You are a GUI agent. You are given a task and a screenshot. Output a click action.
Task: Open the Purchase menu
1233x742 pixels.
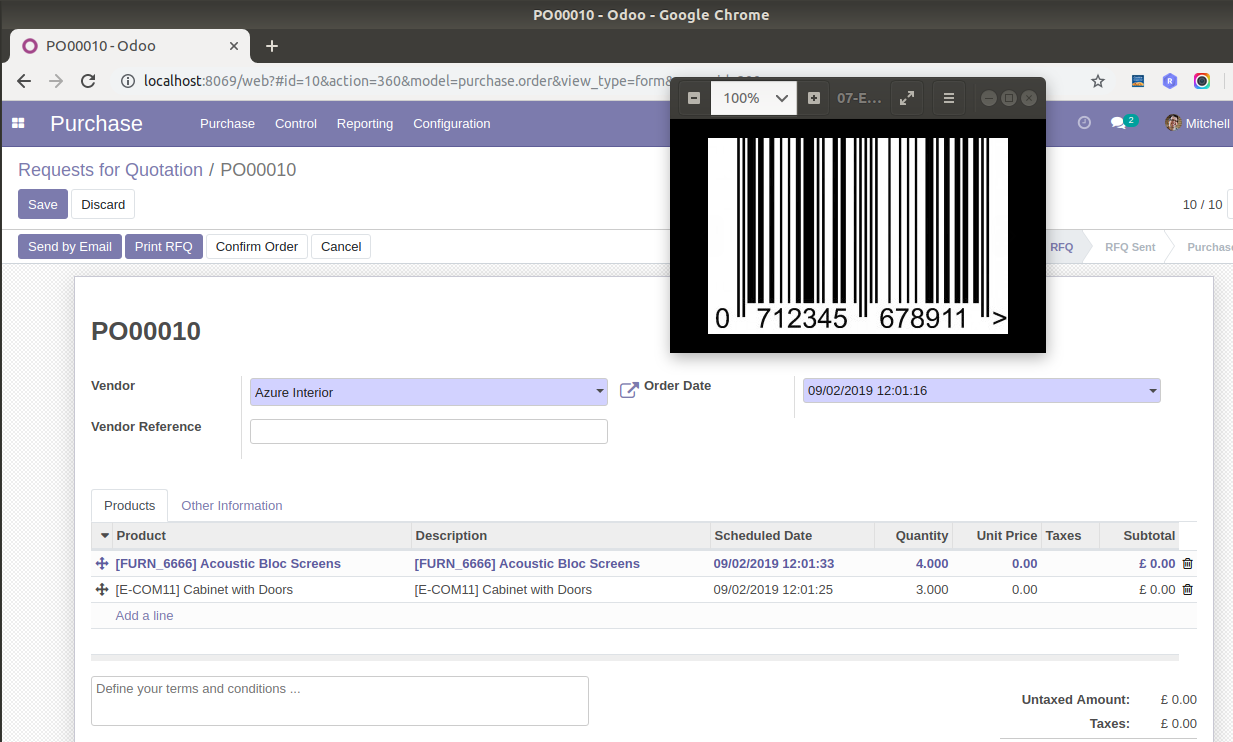click(x=227, y=124)
